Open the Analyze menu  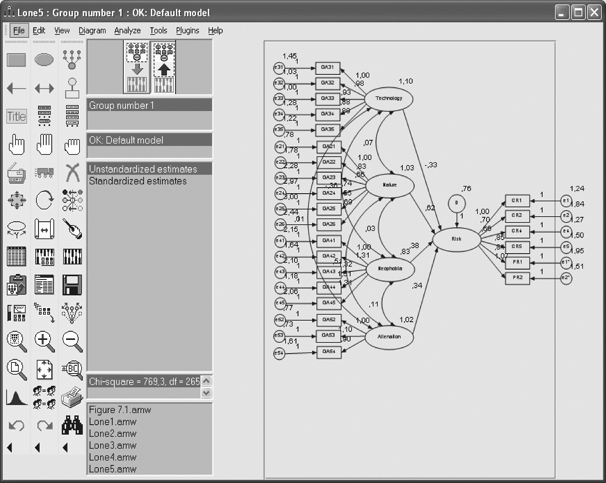127,31
